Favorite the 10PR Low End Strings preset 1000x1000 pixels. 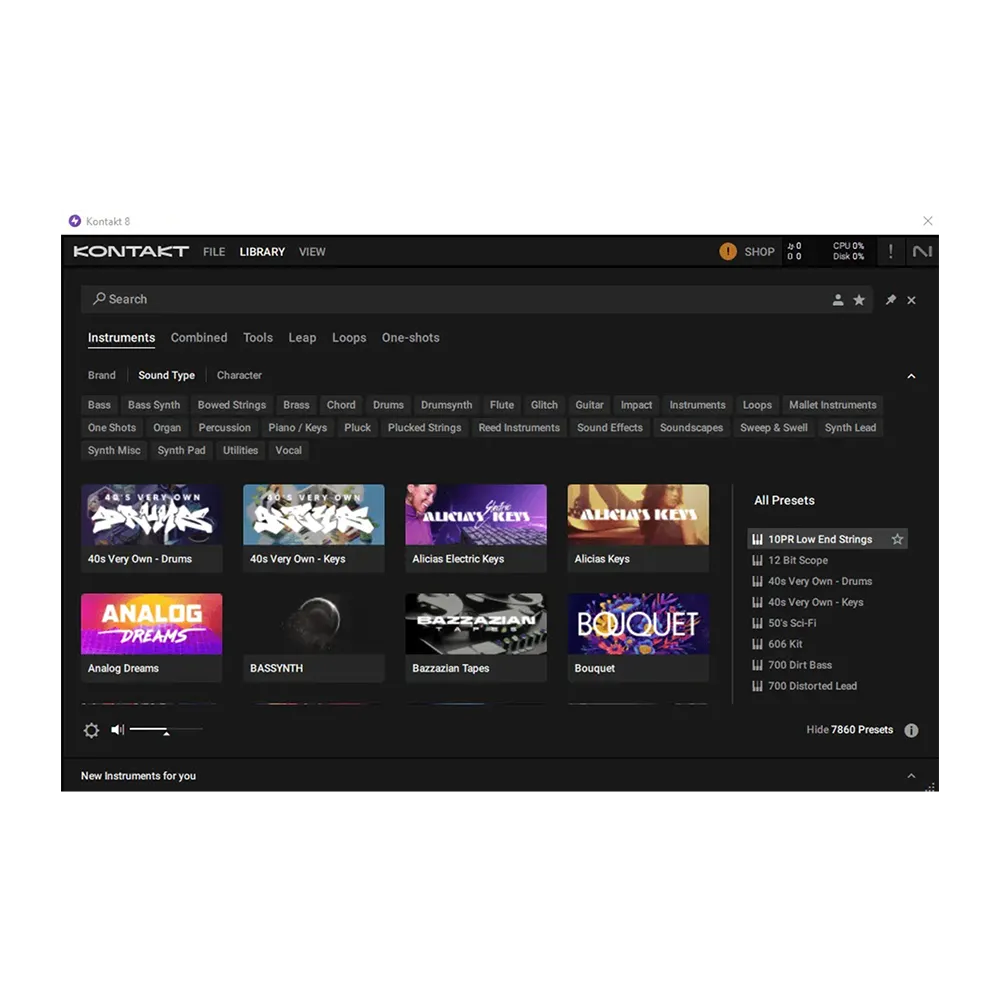pyautogui.click(x=897, y=539)
